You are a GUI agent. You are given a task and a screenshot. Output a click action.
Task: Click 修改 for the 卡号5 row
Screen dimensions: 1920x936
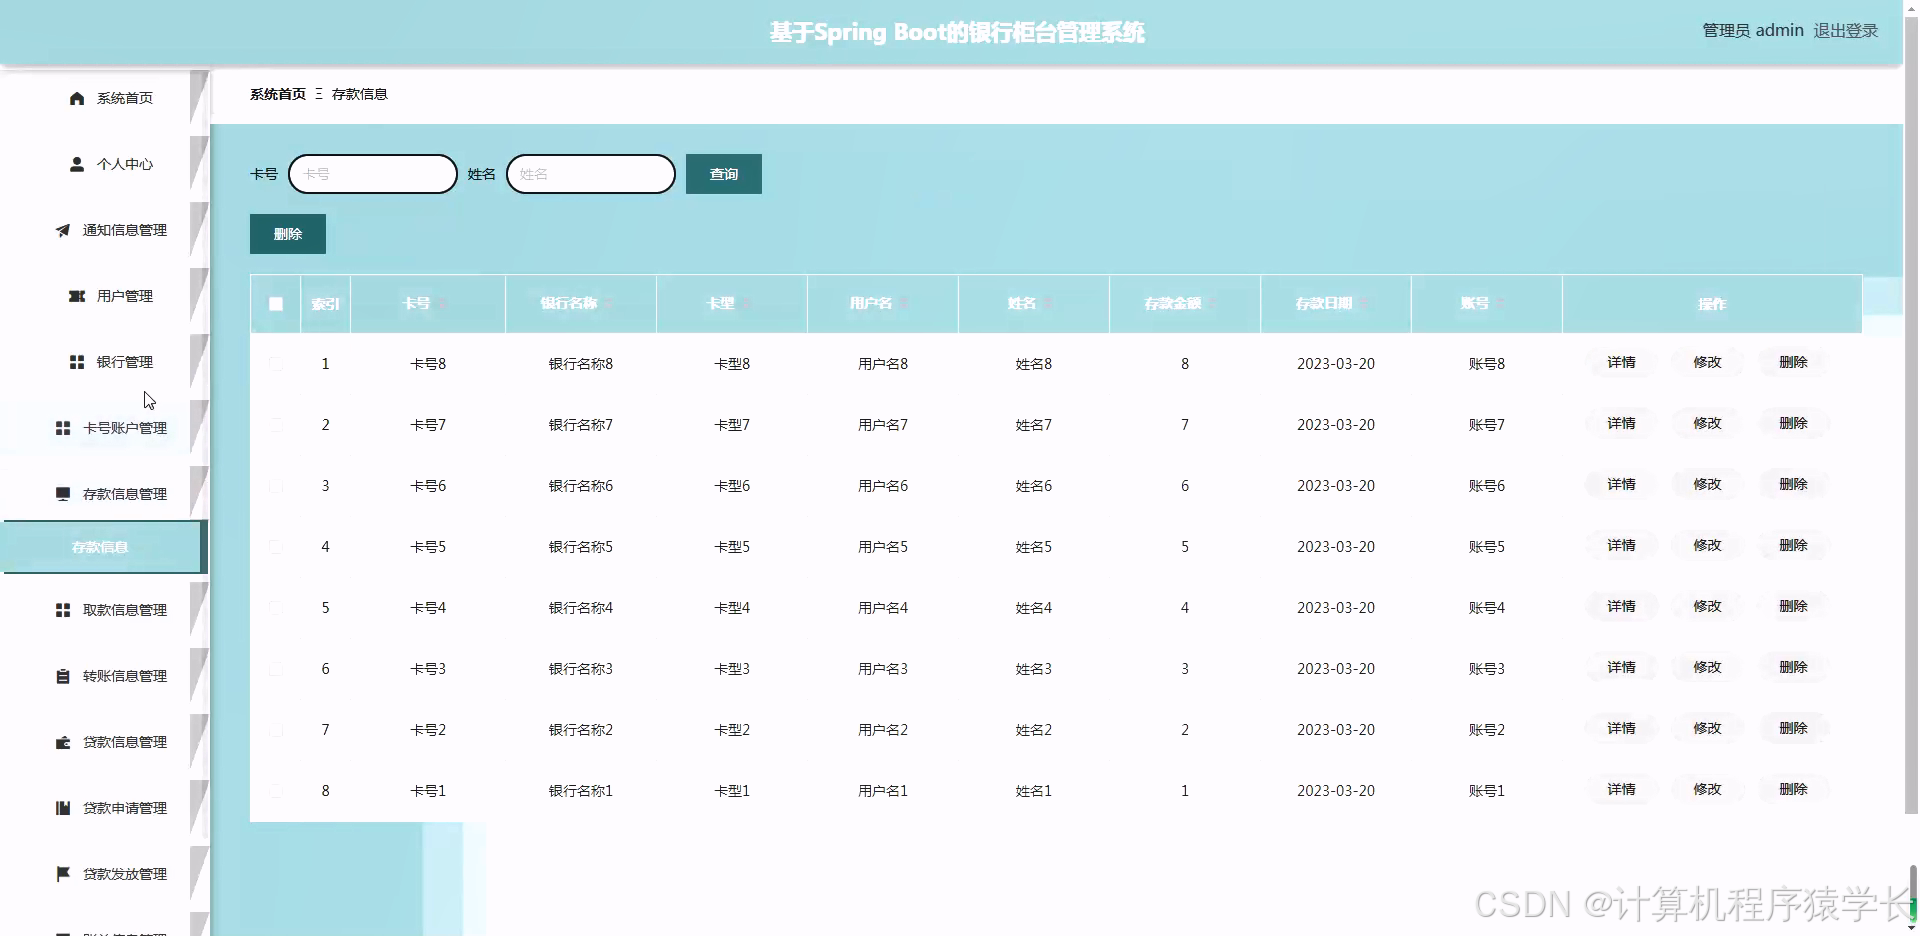coord(1708,546)
